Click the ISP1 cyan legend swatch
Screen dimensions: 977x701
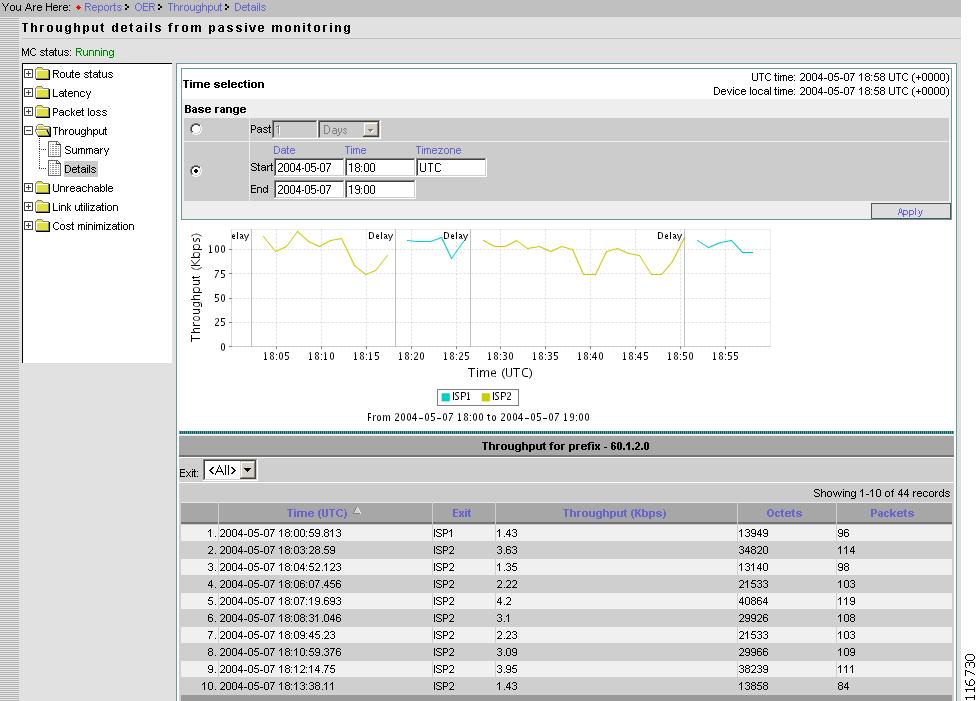tap(445, 397)
